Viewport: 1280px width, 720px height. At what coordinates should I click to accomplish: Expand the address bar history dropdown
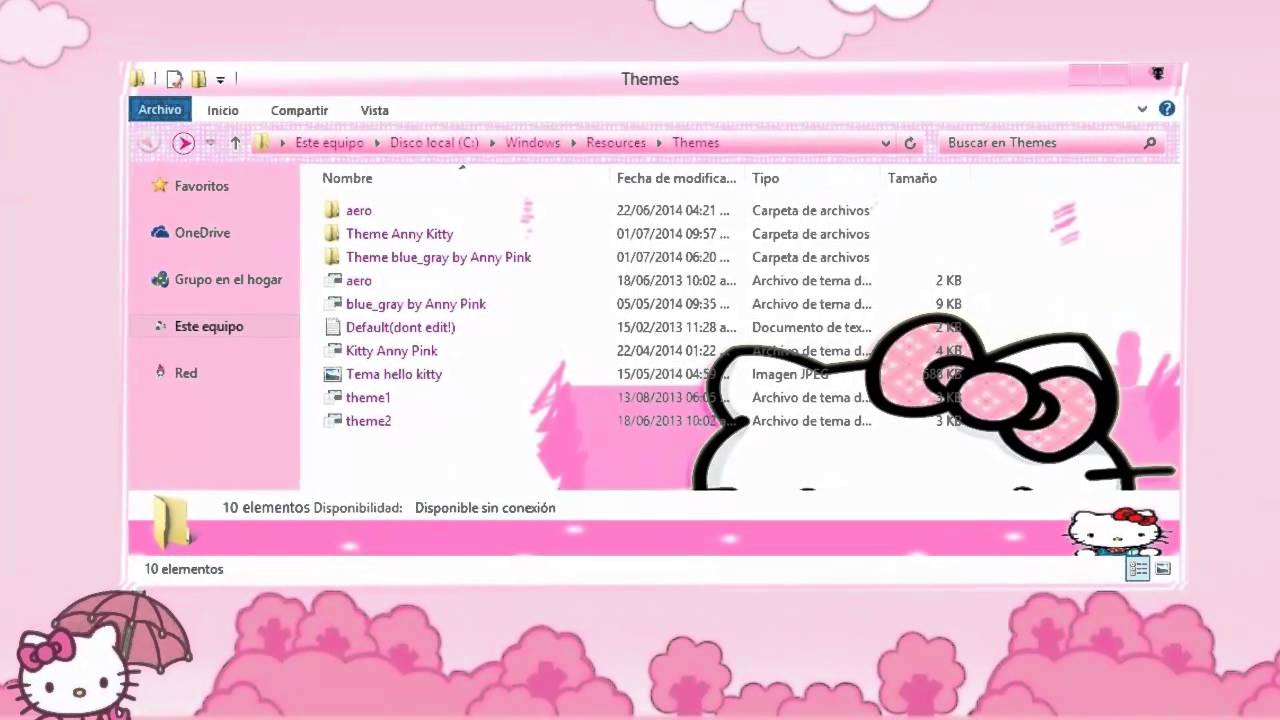pos(886,143)
